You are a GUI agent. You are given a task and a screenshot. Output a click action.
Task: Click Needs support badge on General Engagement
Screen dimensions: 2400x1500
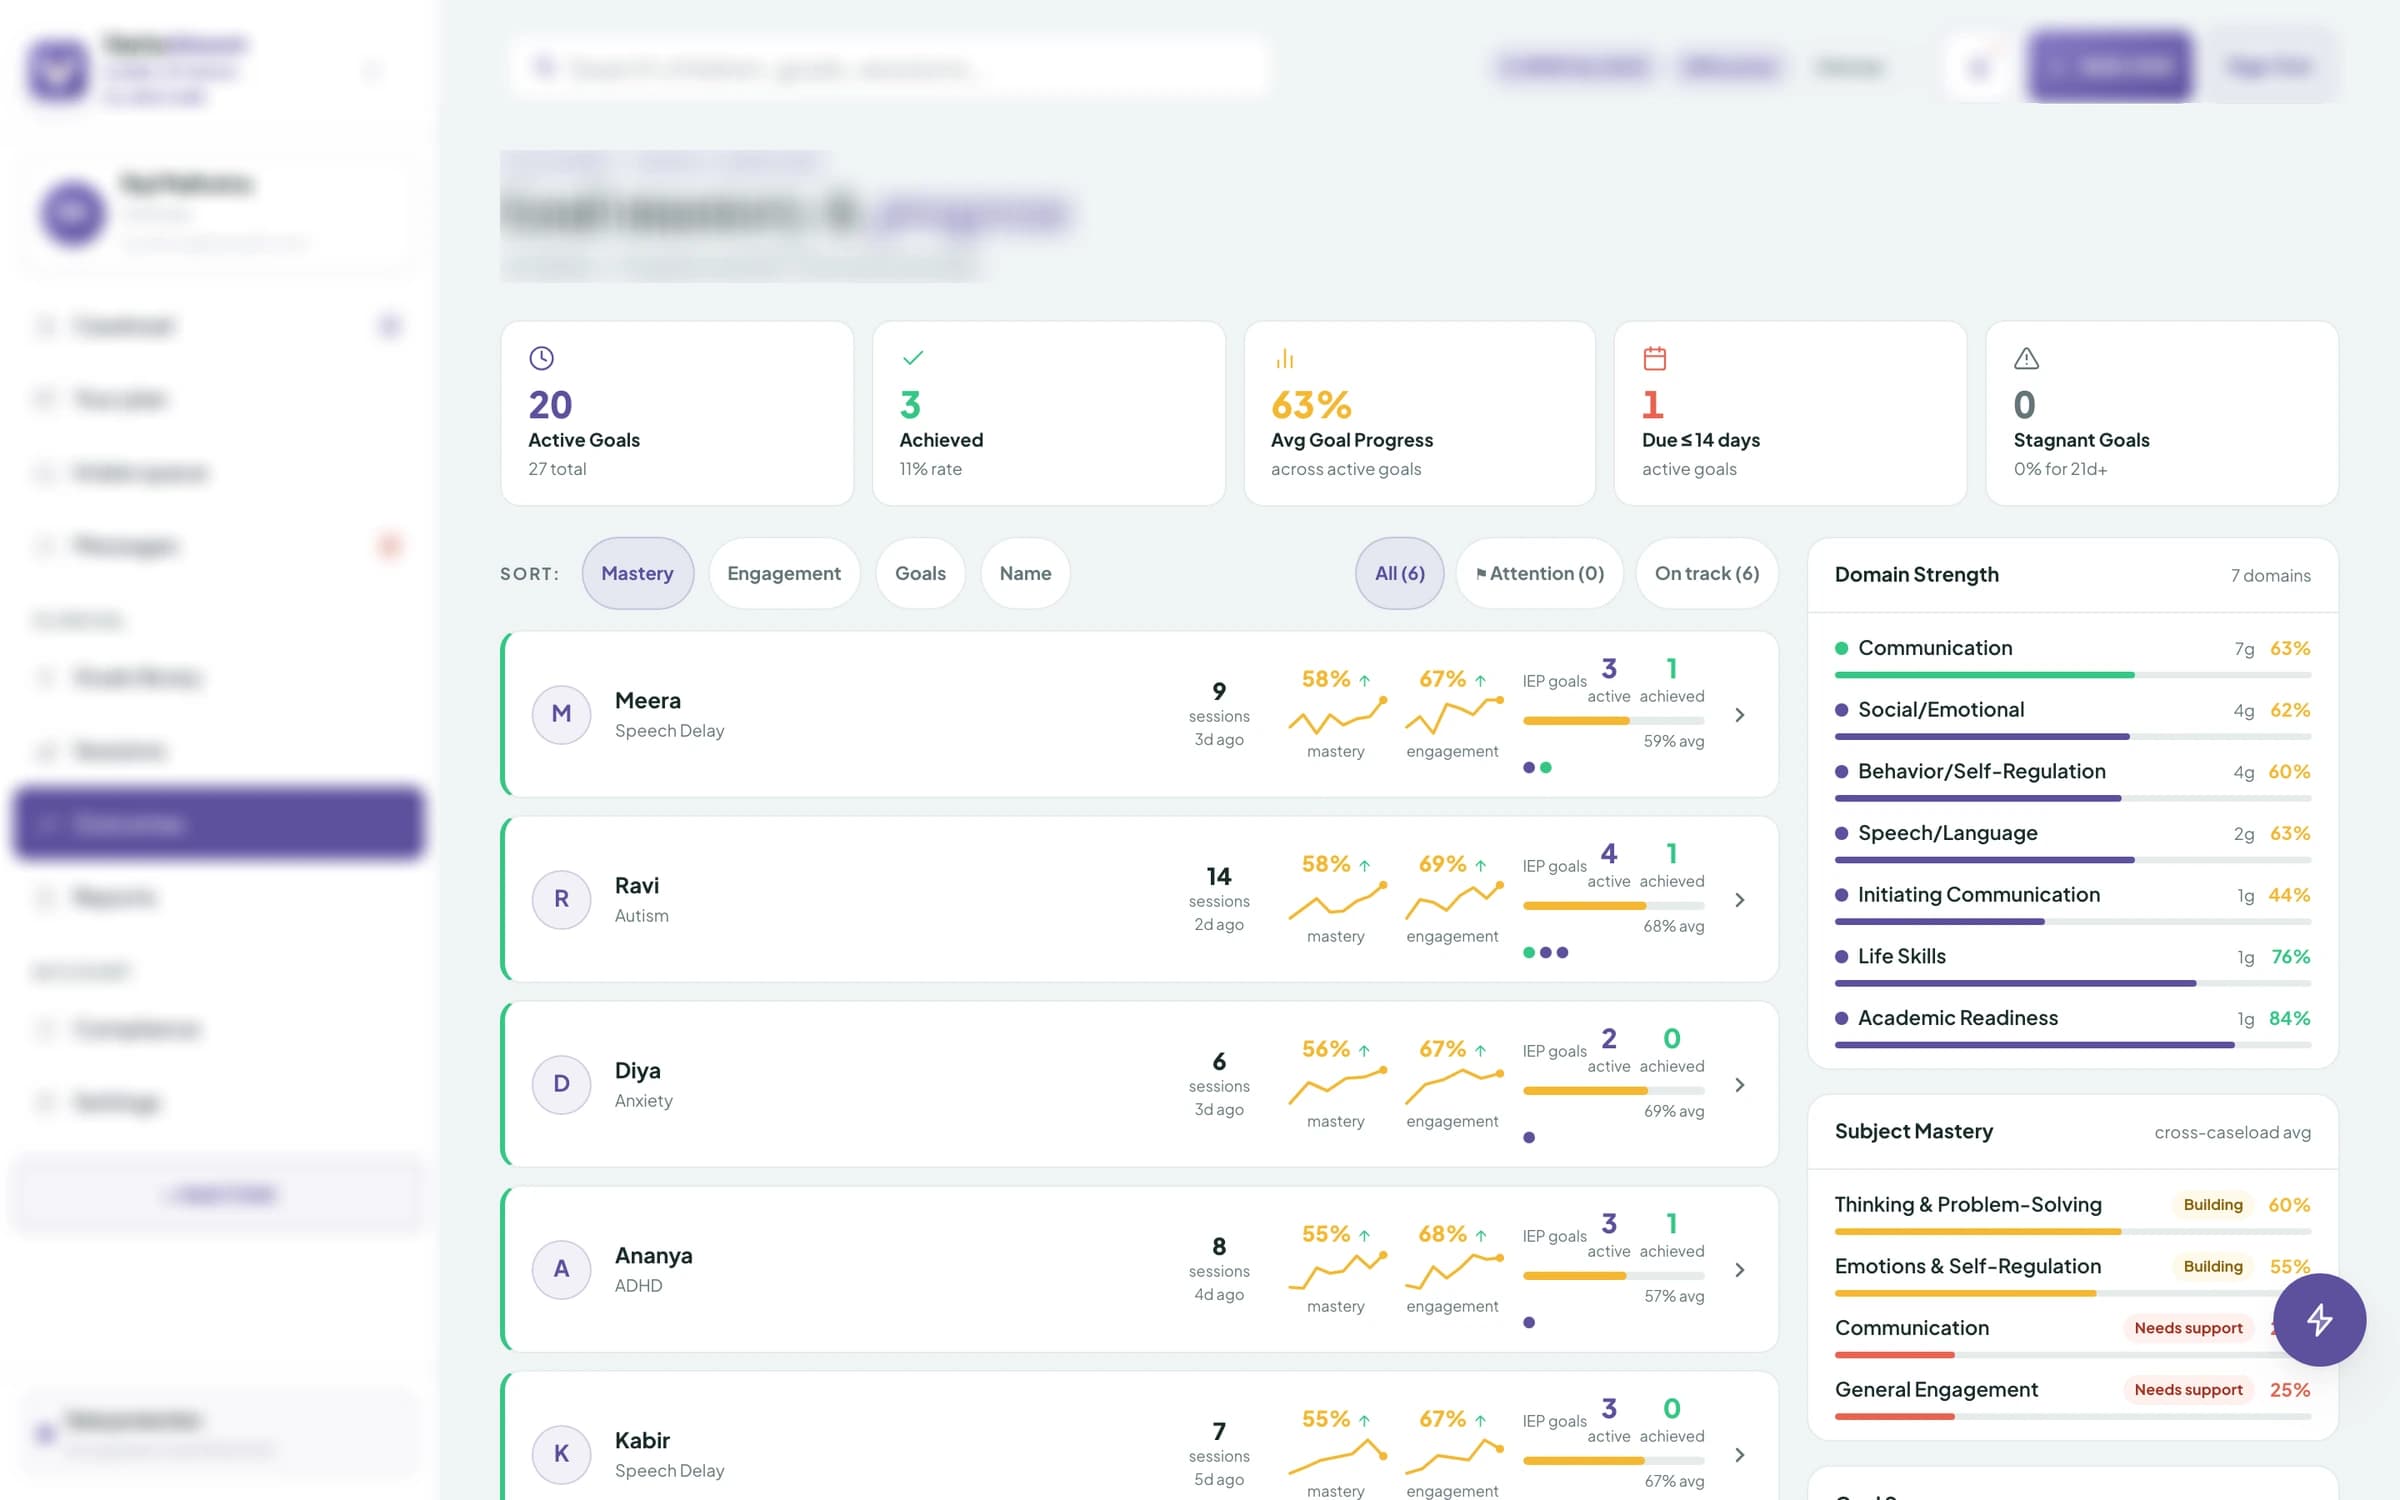tap(2188, 1390)
